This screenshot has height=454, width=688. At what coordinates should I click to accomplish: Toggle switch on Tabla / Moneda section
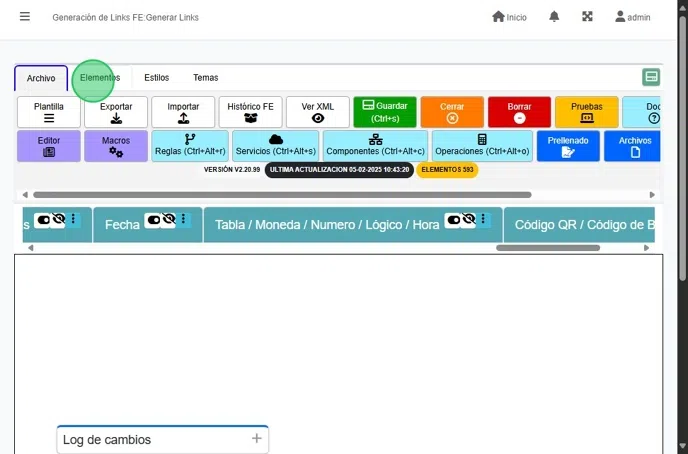(x=453, y=219)
